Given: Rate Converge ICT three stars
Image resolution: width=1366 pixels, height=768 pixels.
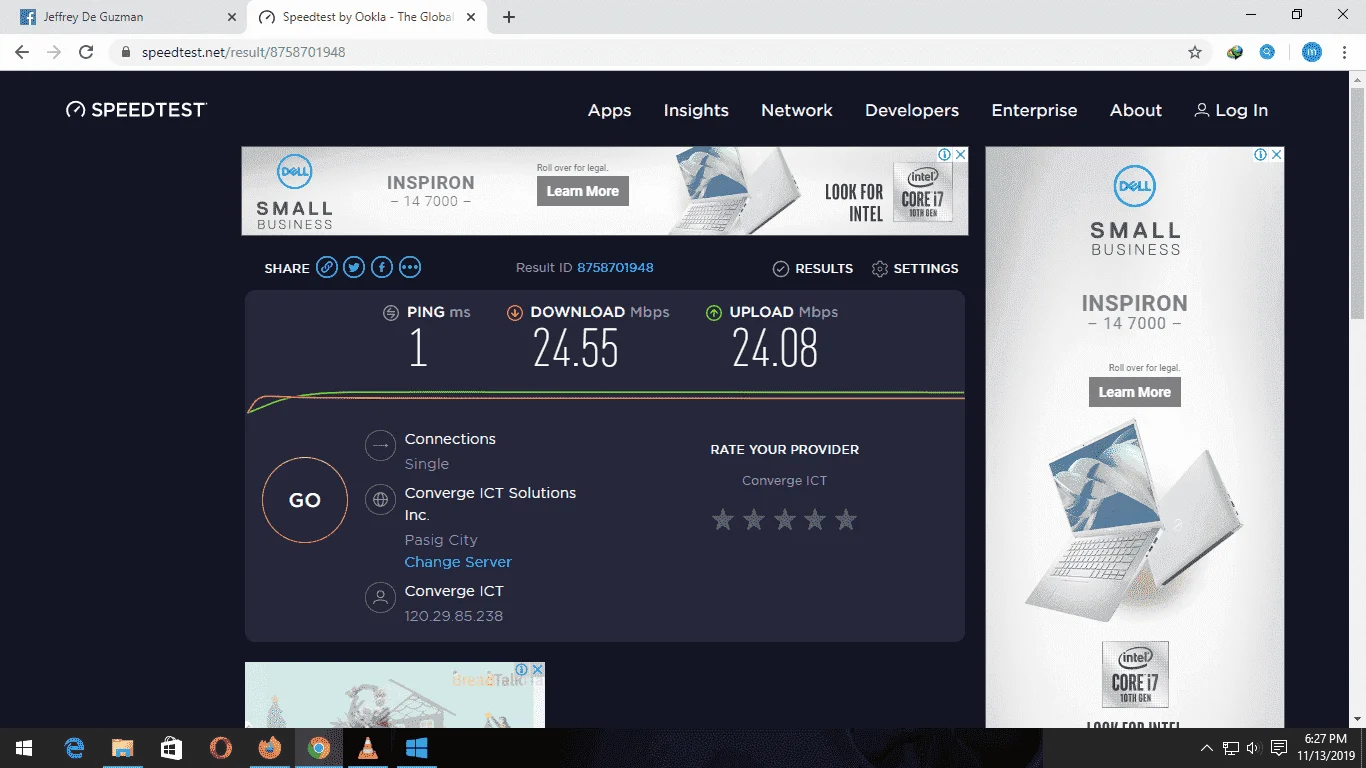Looking at the screenshot, I should click(785, 519).
